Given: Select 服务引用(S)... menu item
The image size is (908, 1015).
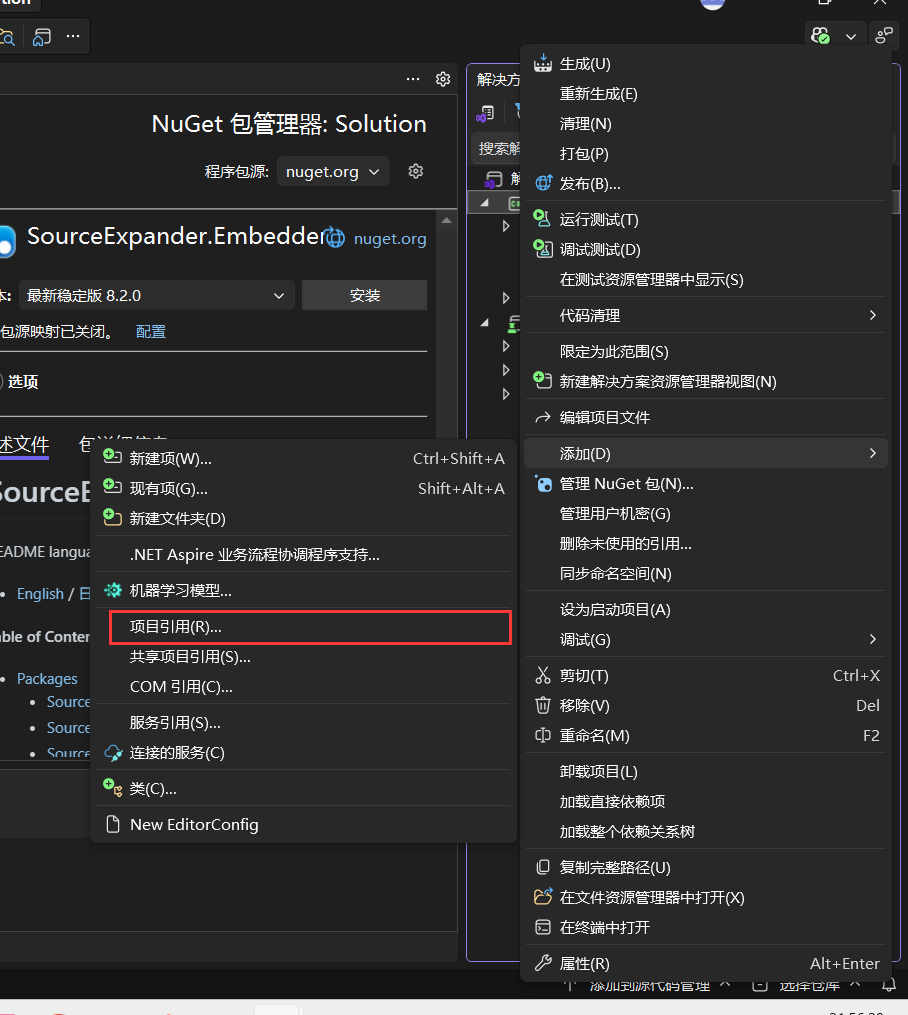Looking at the screenshot, I should tap(304, 722).
